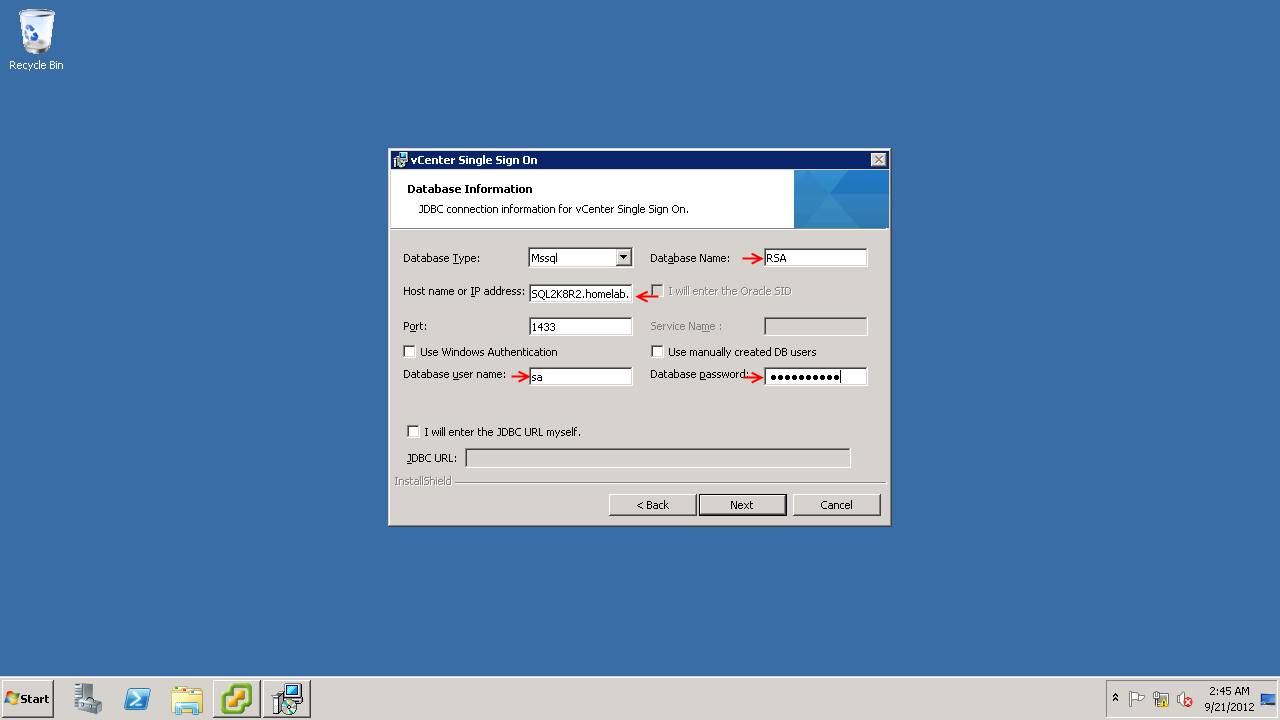Click the muted volume tray icon

1185,699
